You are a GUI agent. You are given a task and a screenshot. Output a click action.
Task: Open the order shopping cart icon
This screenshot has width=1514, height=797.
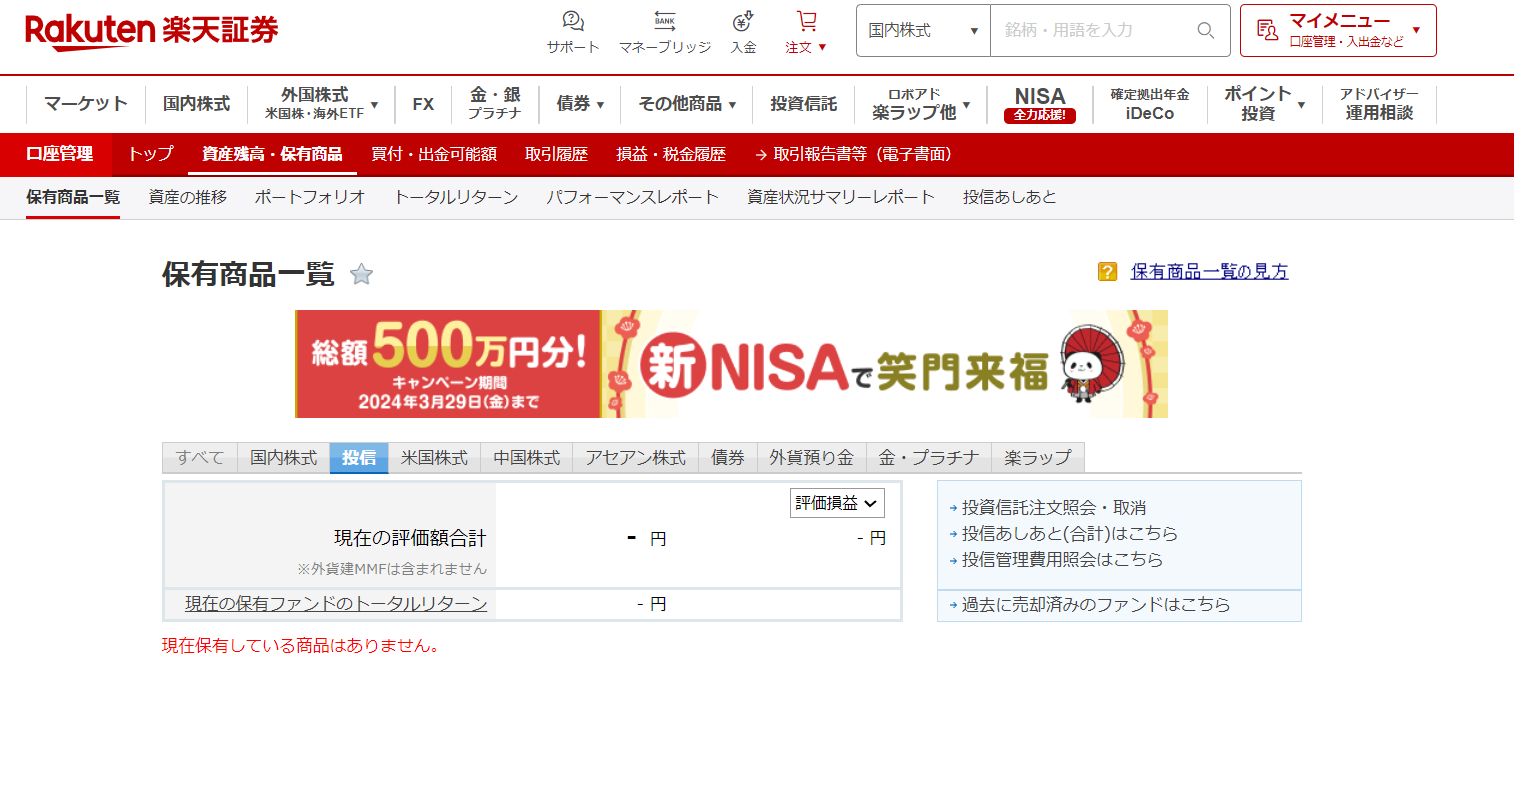tap(806, 22)
